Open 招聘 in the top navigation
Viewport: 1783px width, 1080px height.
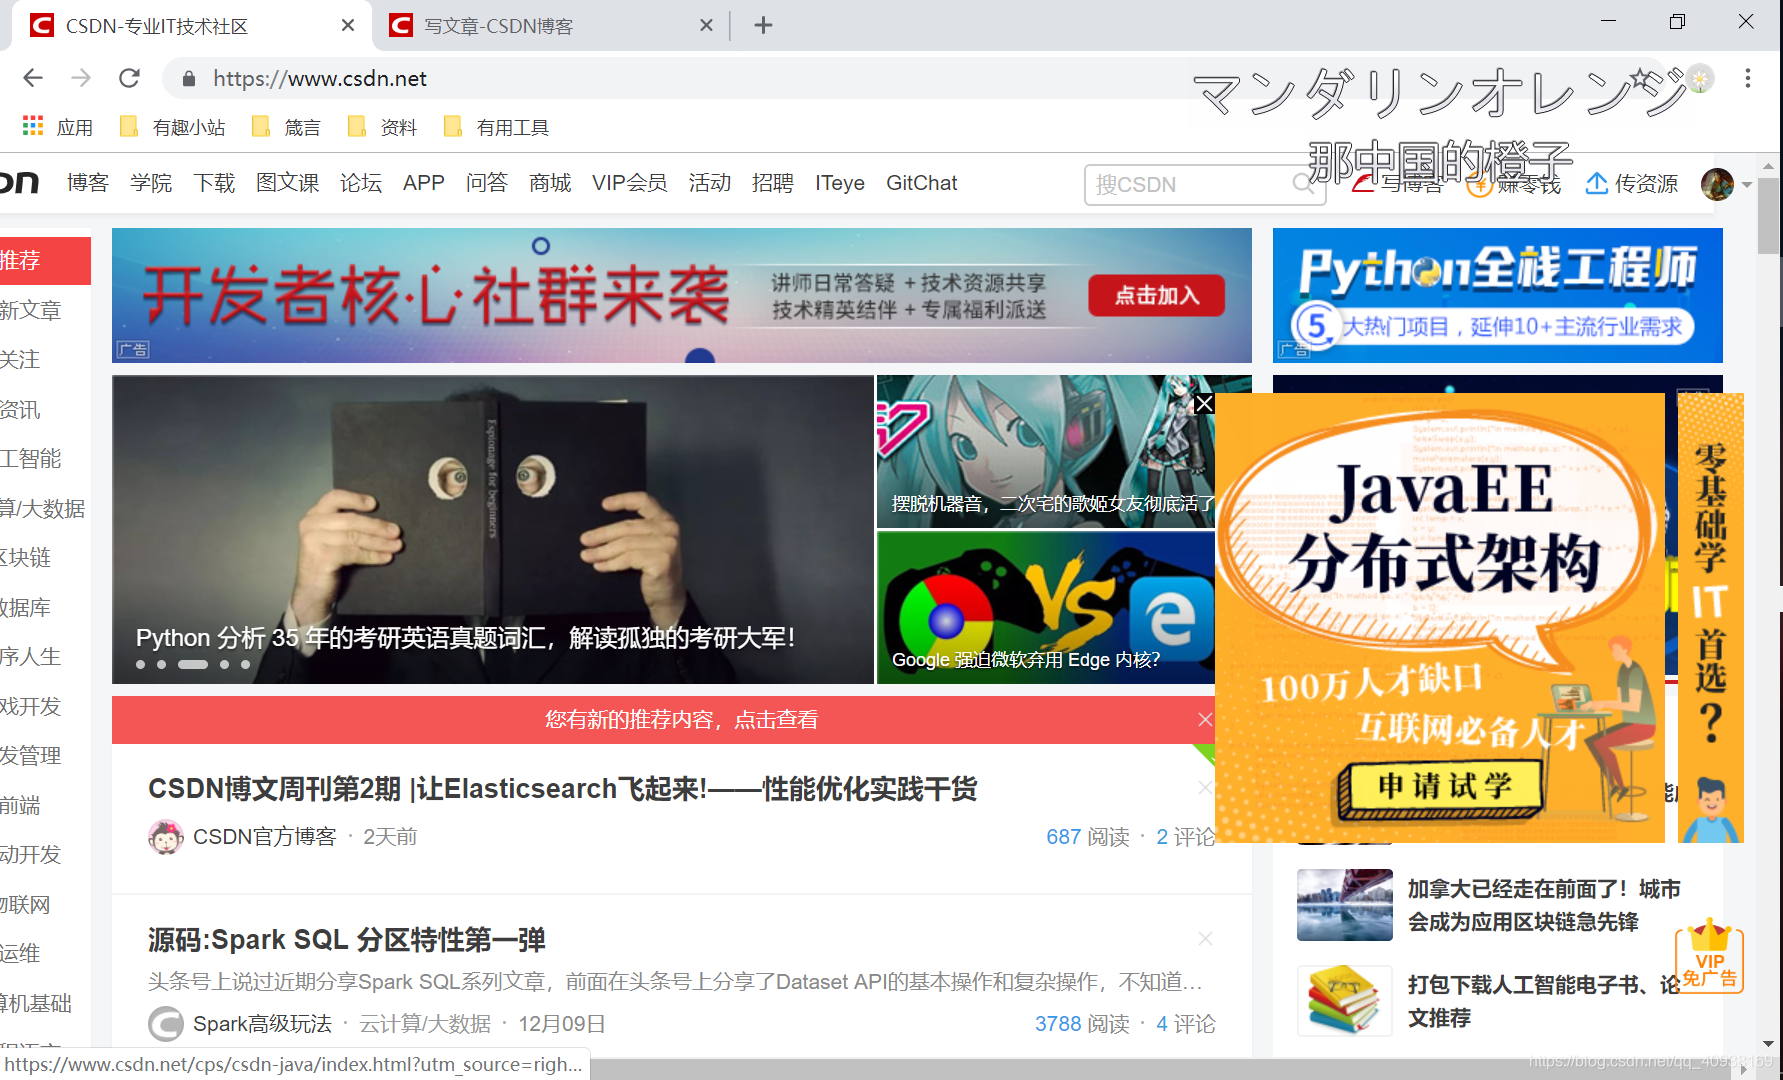click(773, 183)
